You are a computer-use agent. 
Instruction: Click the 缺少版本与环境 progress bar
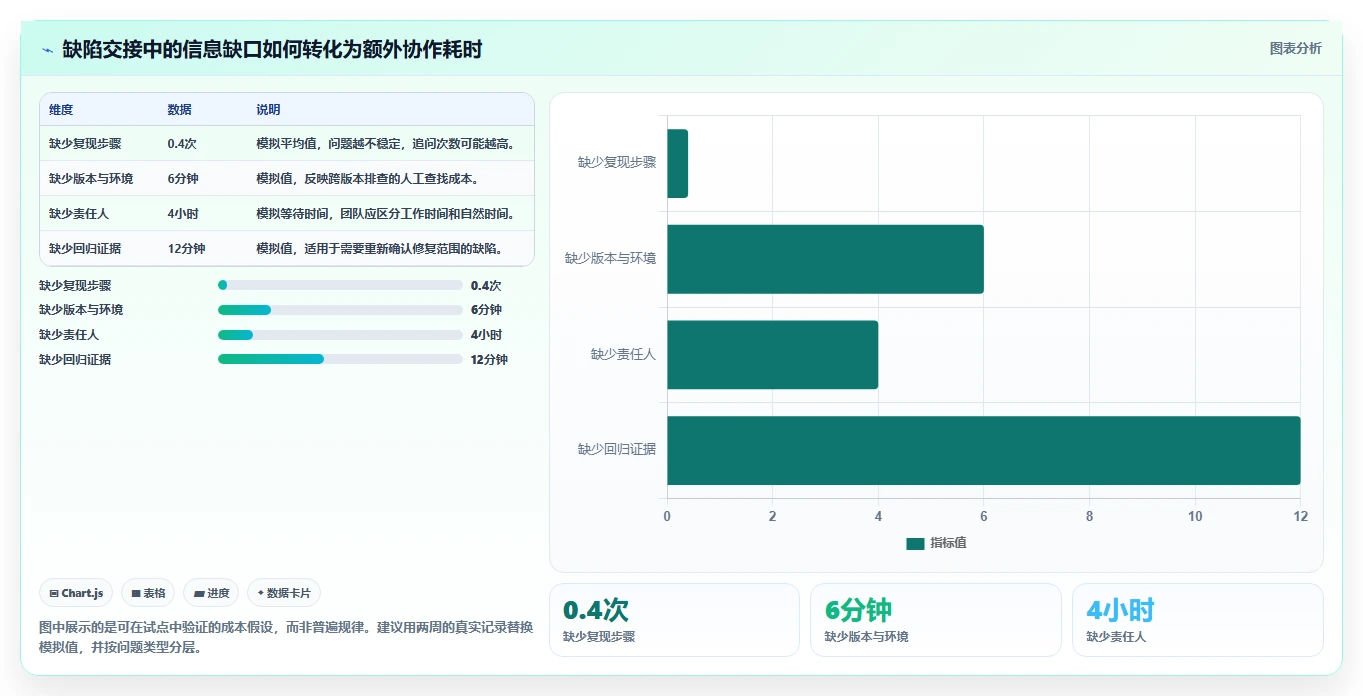tap(340, 310)
